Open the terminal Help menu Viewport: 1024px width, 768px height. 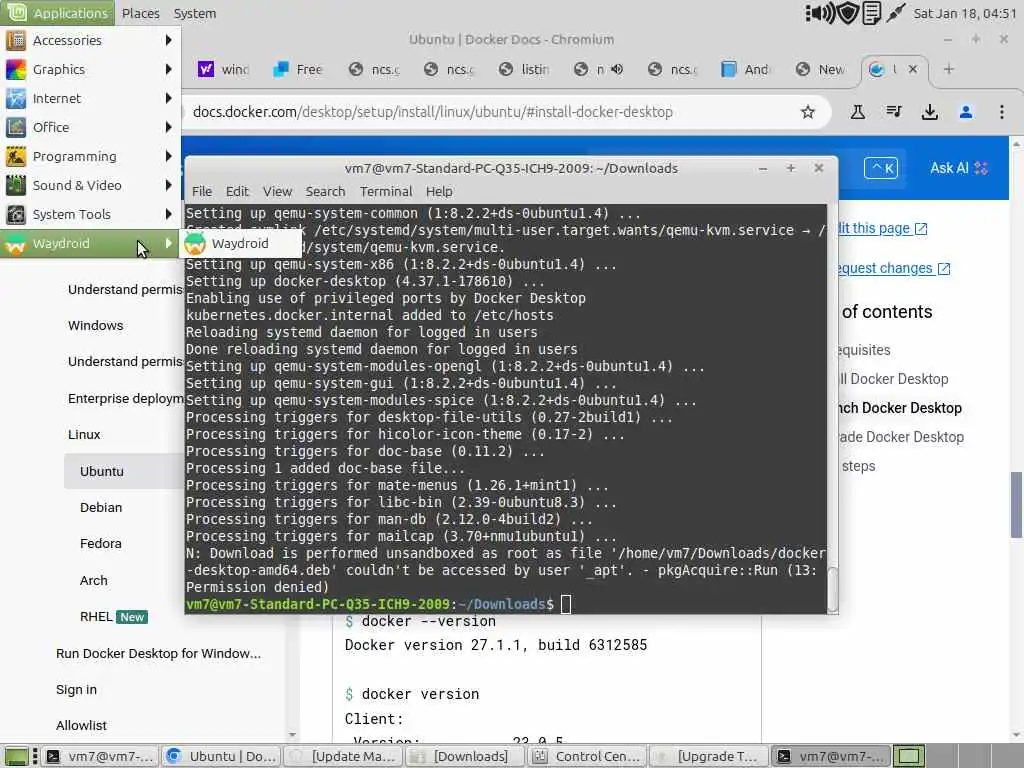439,191
